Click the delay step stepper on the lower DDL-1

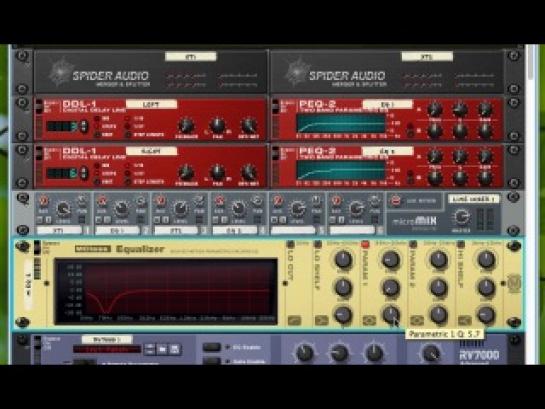tap(84, 173)
